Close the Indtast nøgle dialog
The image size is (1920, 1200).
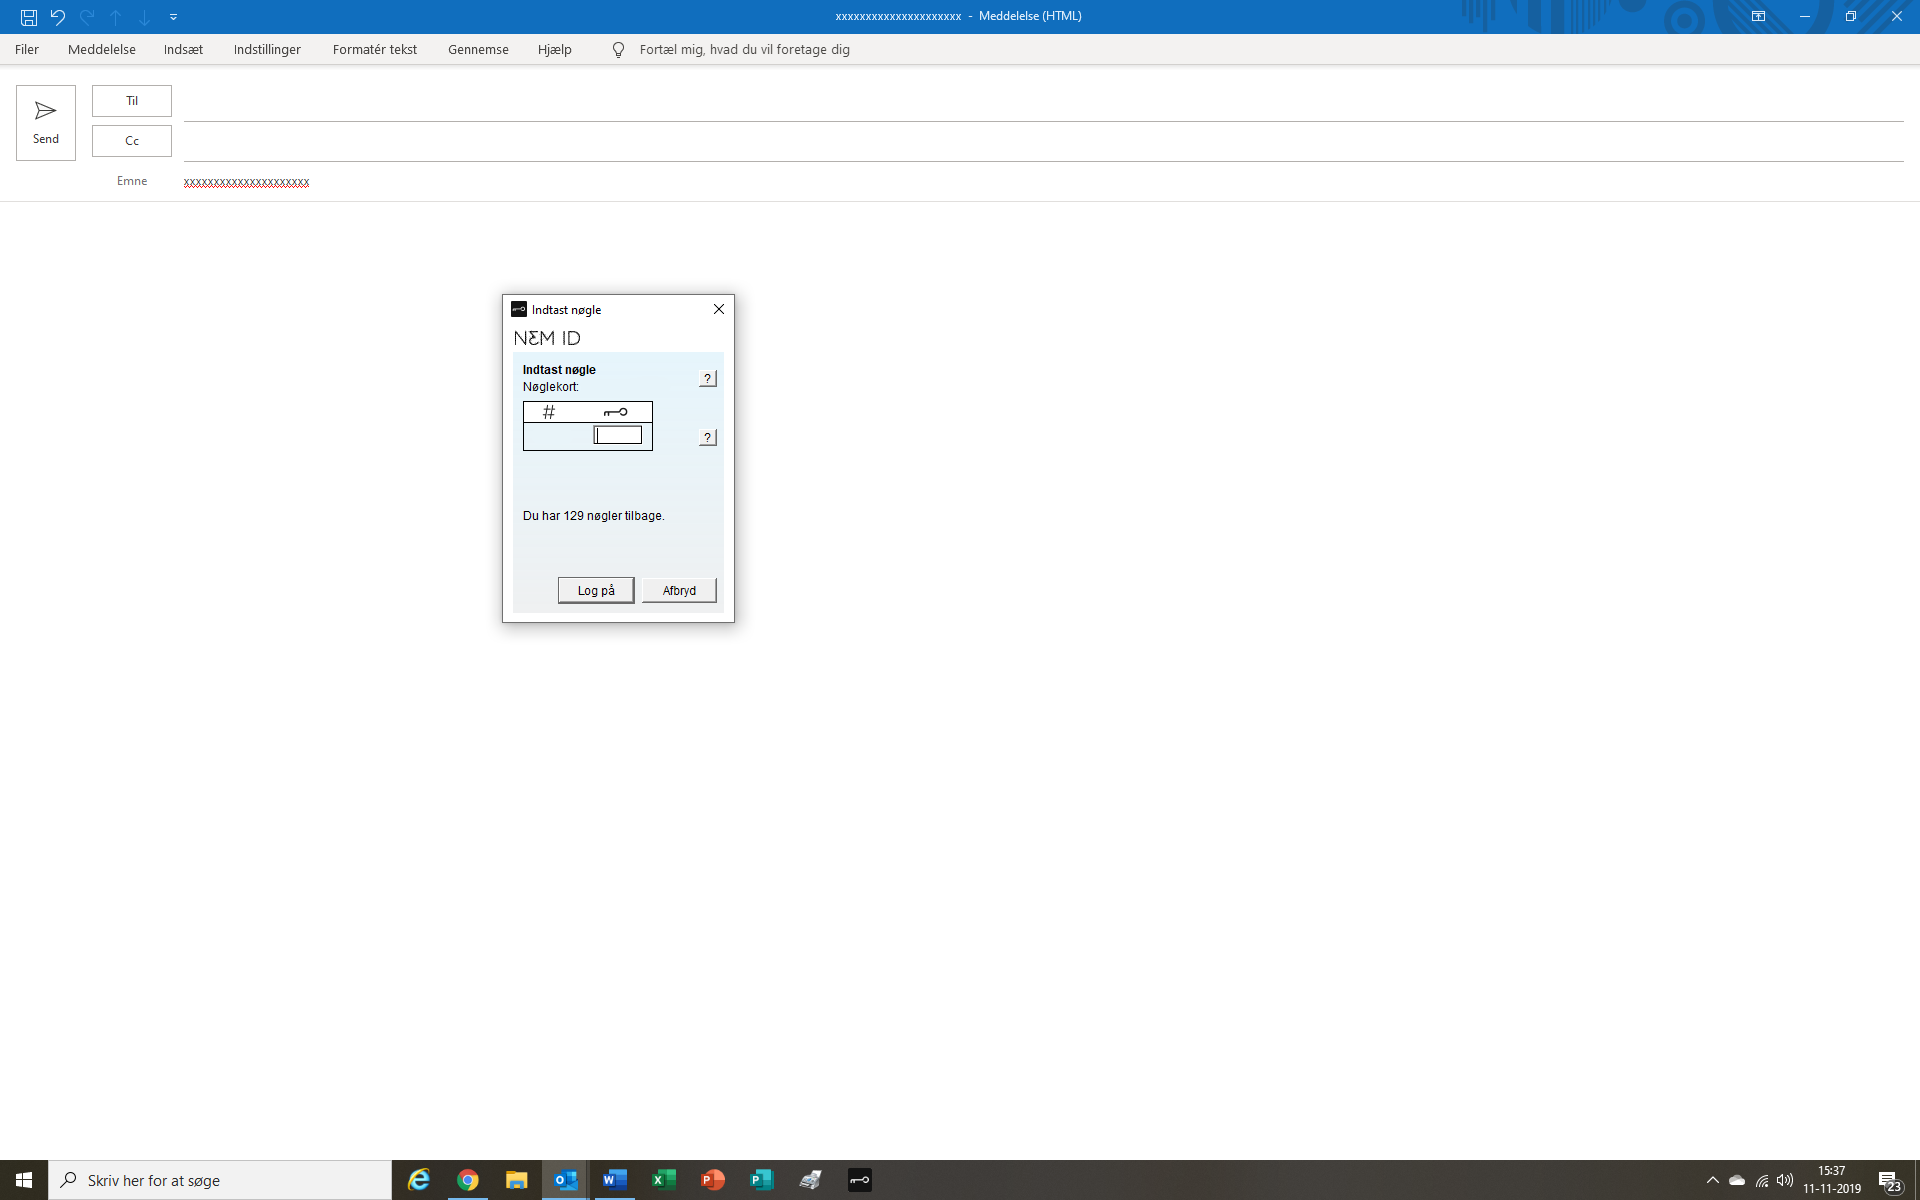point(718,309)
